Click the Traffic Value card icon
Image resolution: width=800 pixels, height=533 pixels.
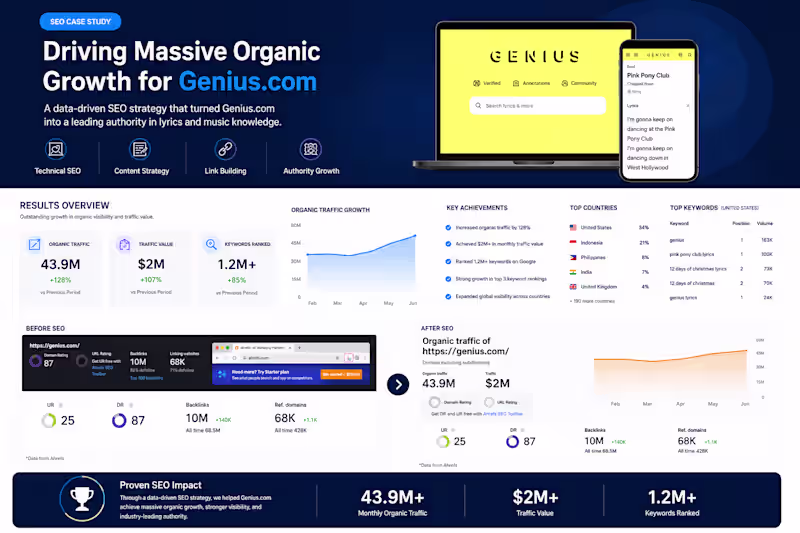tap(124, 244)
